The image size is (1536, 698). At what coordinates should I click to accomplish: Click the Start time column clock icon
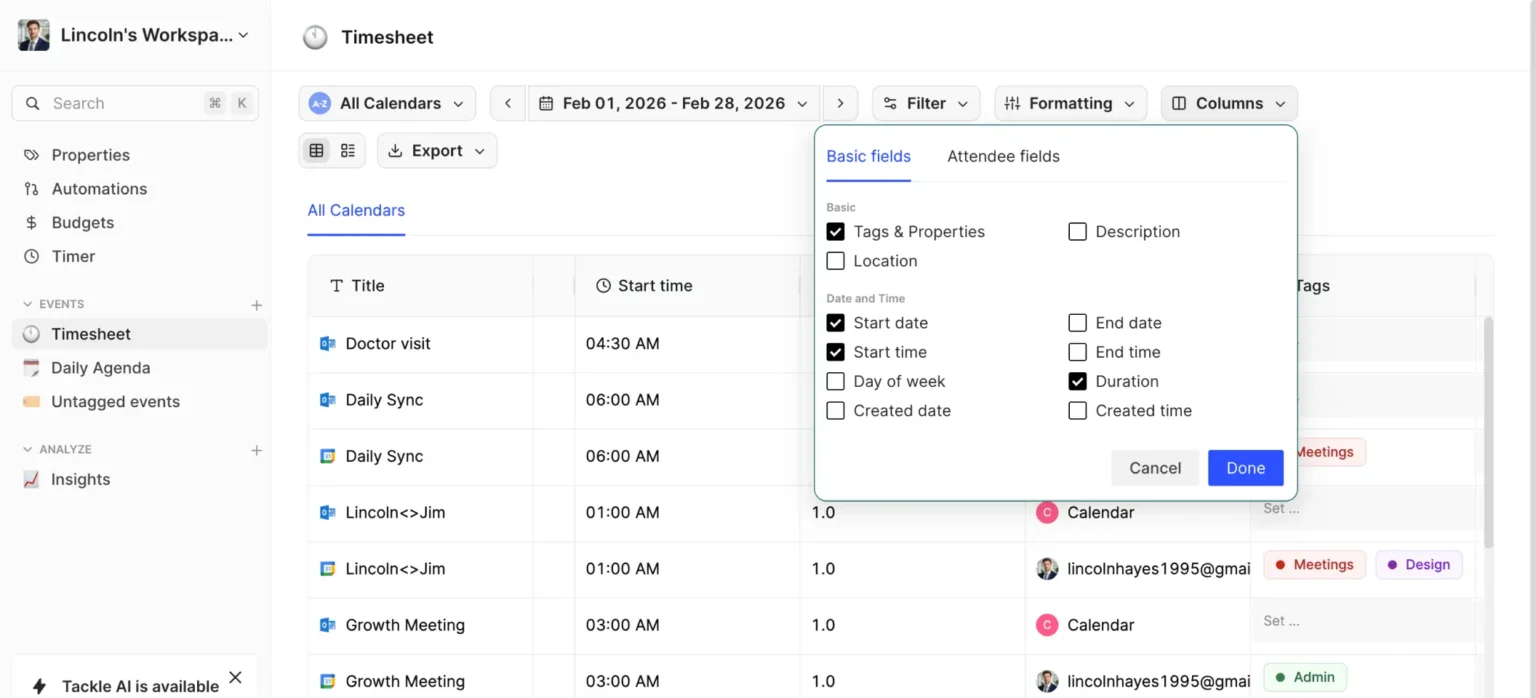pyautogui.click(x=603, y=286)
